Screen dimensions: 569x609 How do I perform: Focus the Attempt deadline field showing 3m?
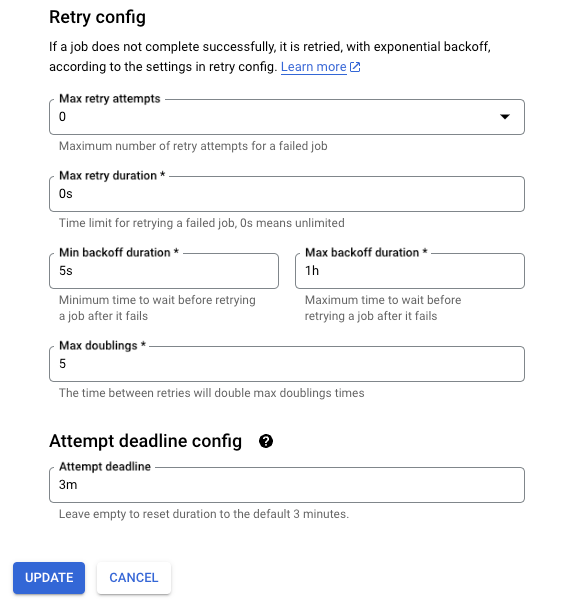pyautogui.click(x=287, y=485)
